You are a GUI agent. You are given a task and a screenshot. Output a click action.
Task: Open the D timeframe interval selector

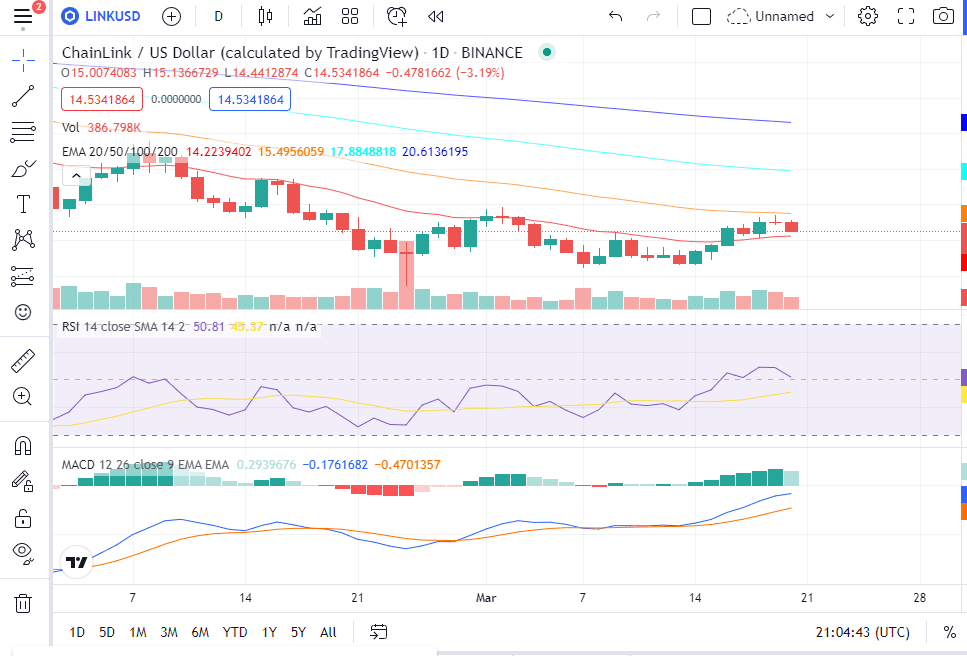tap(218, 17)
